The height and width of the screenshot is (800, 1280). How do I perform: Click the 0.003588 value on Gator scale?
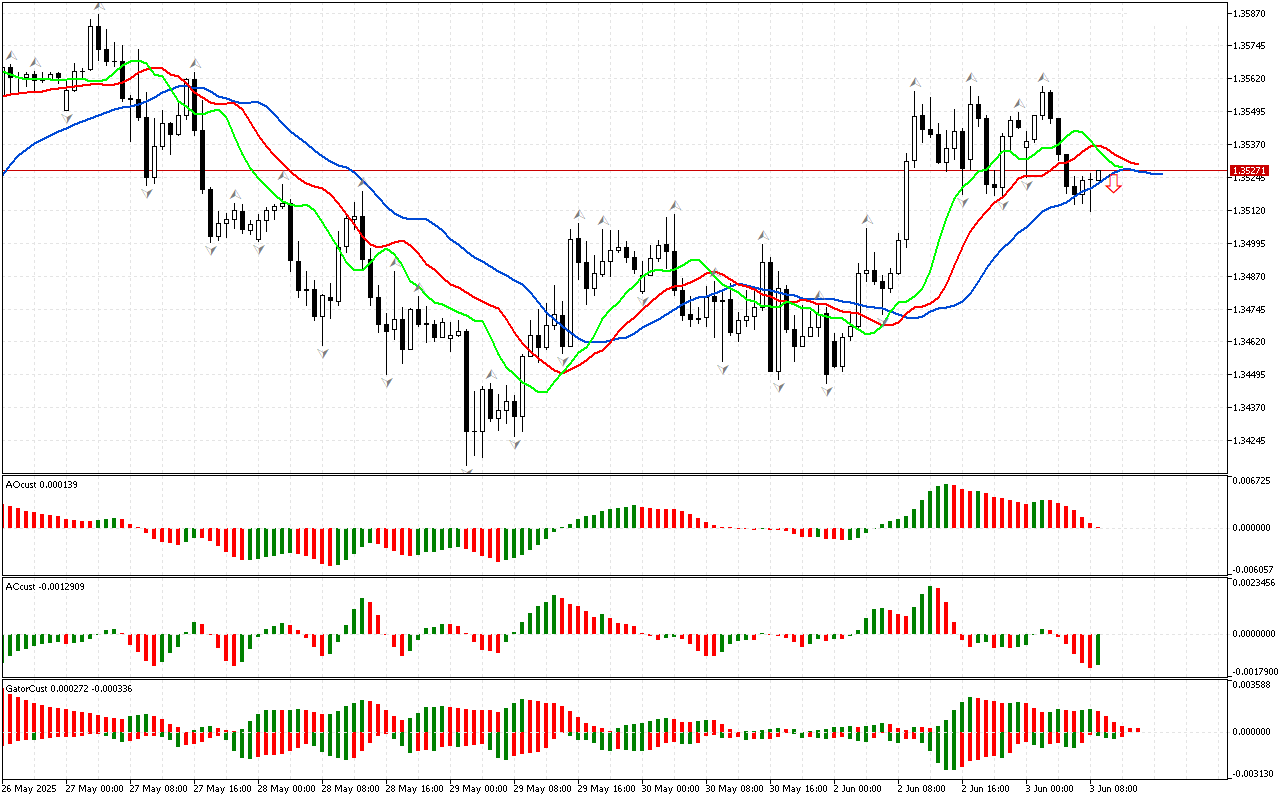(x=1251, y=685)
